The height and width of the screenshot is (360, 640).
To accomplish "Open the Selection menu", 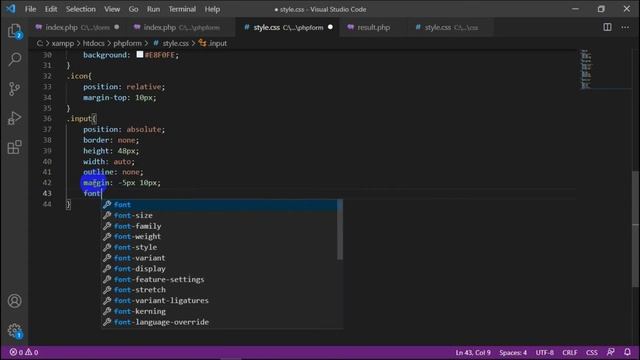I will (80, 9).
